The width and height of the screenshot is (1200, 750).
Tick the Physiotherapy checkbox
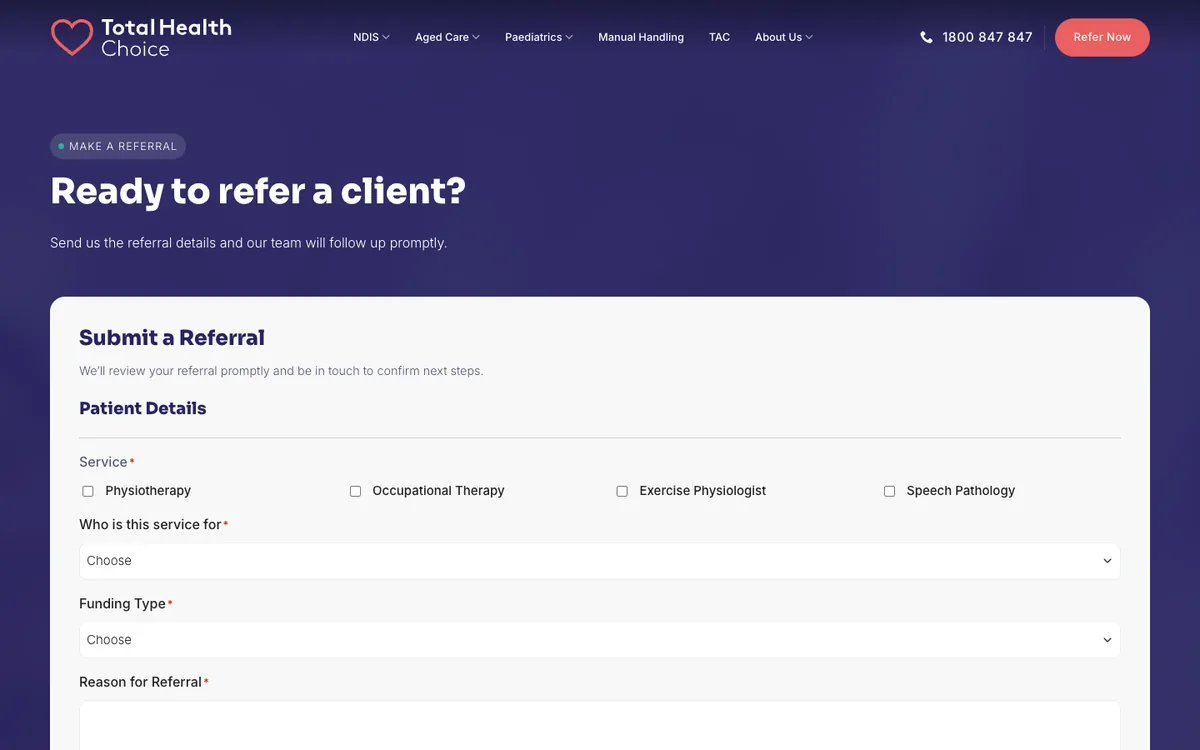(88, 491)
